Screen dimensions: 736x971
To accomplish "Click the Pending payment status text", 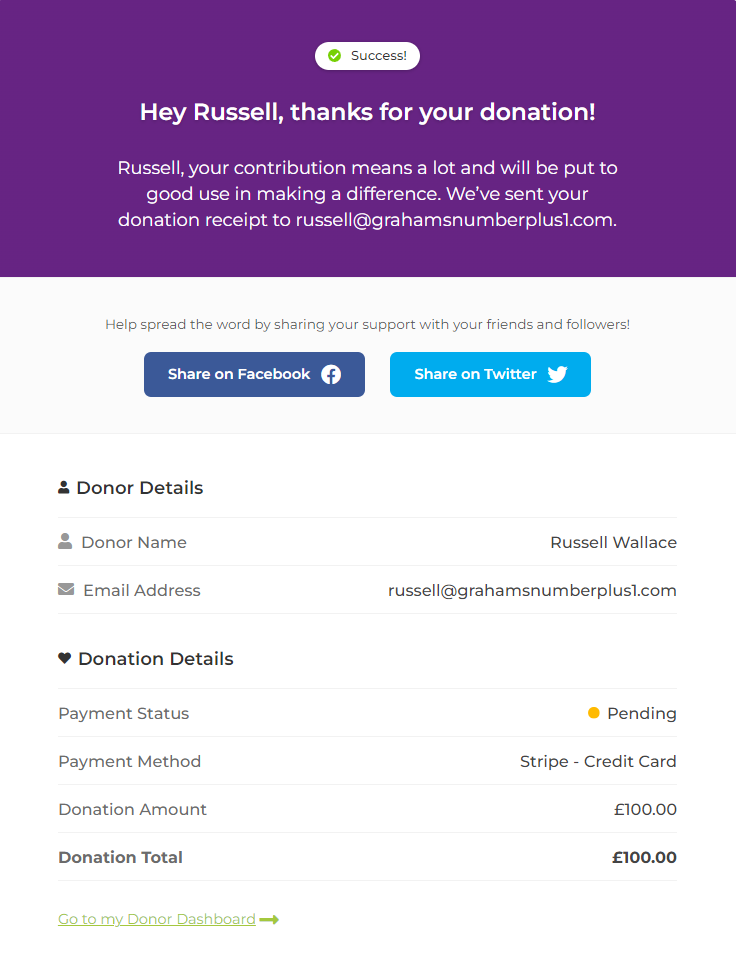I will [641, 713].
